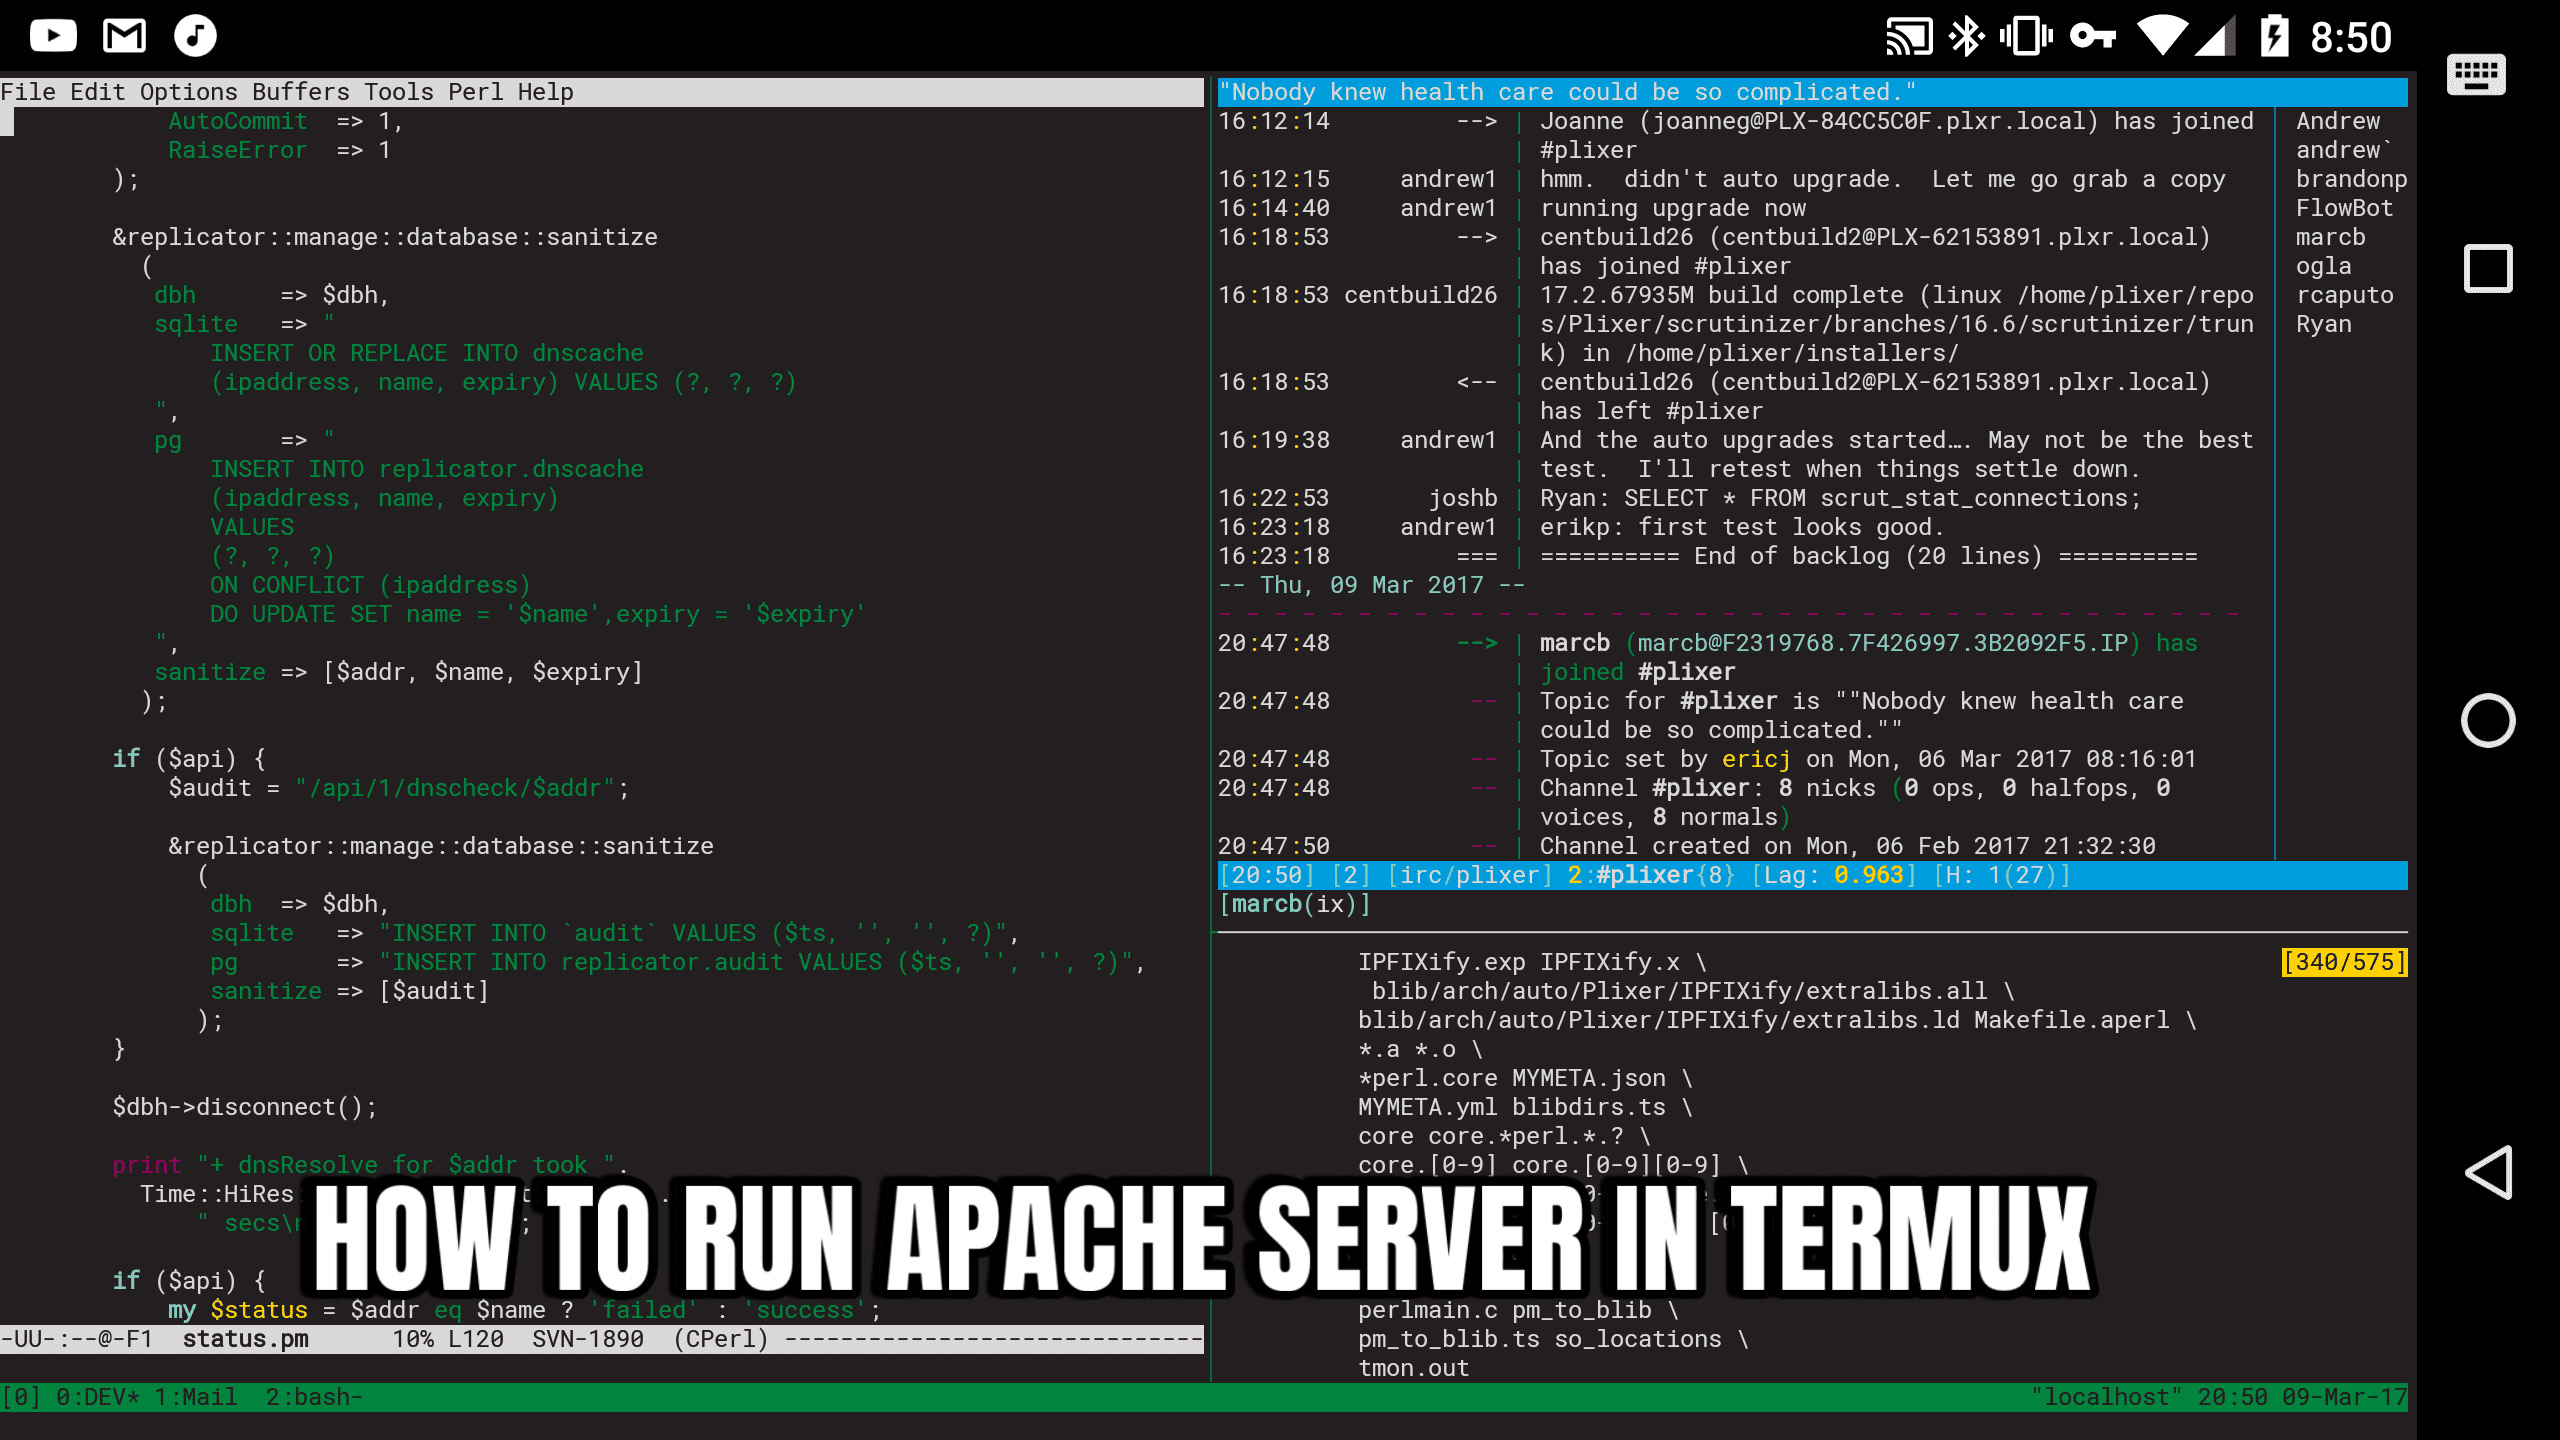
Task: Tap the music note notification icon
Action: point(195,36)
